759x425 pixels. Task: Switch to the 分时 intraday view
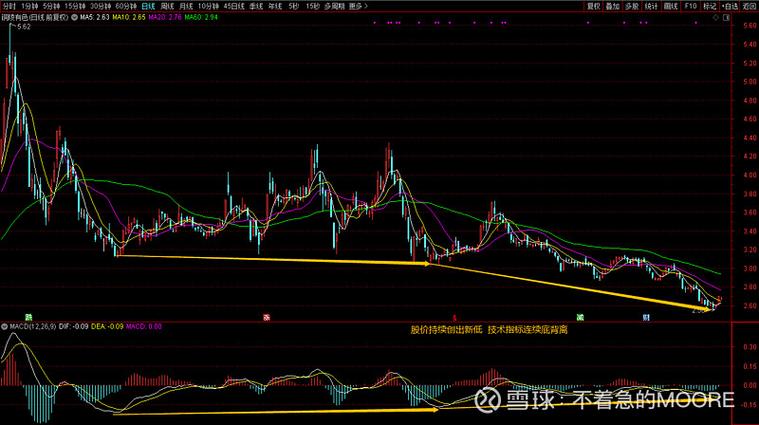pyautogui.click(x=10, y=5)
